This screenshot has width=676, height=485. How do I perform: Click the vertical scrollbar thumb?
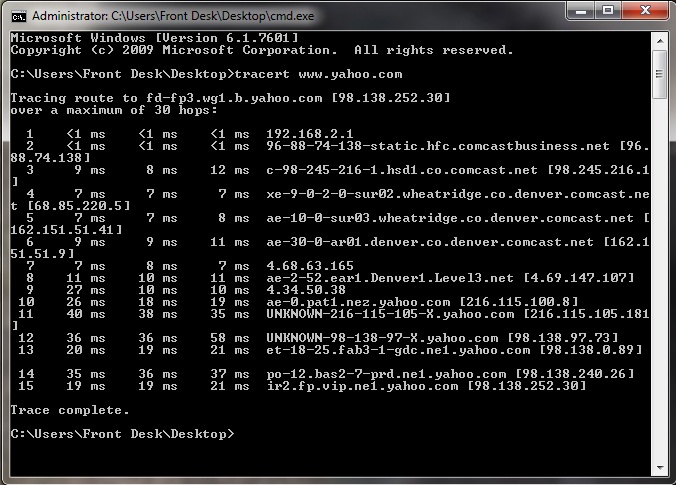660,75
